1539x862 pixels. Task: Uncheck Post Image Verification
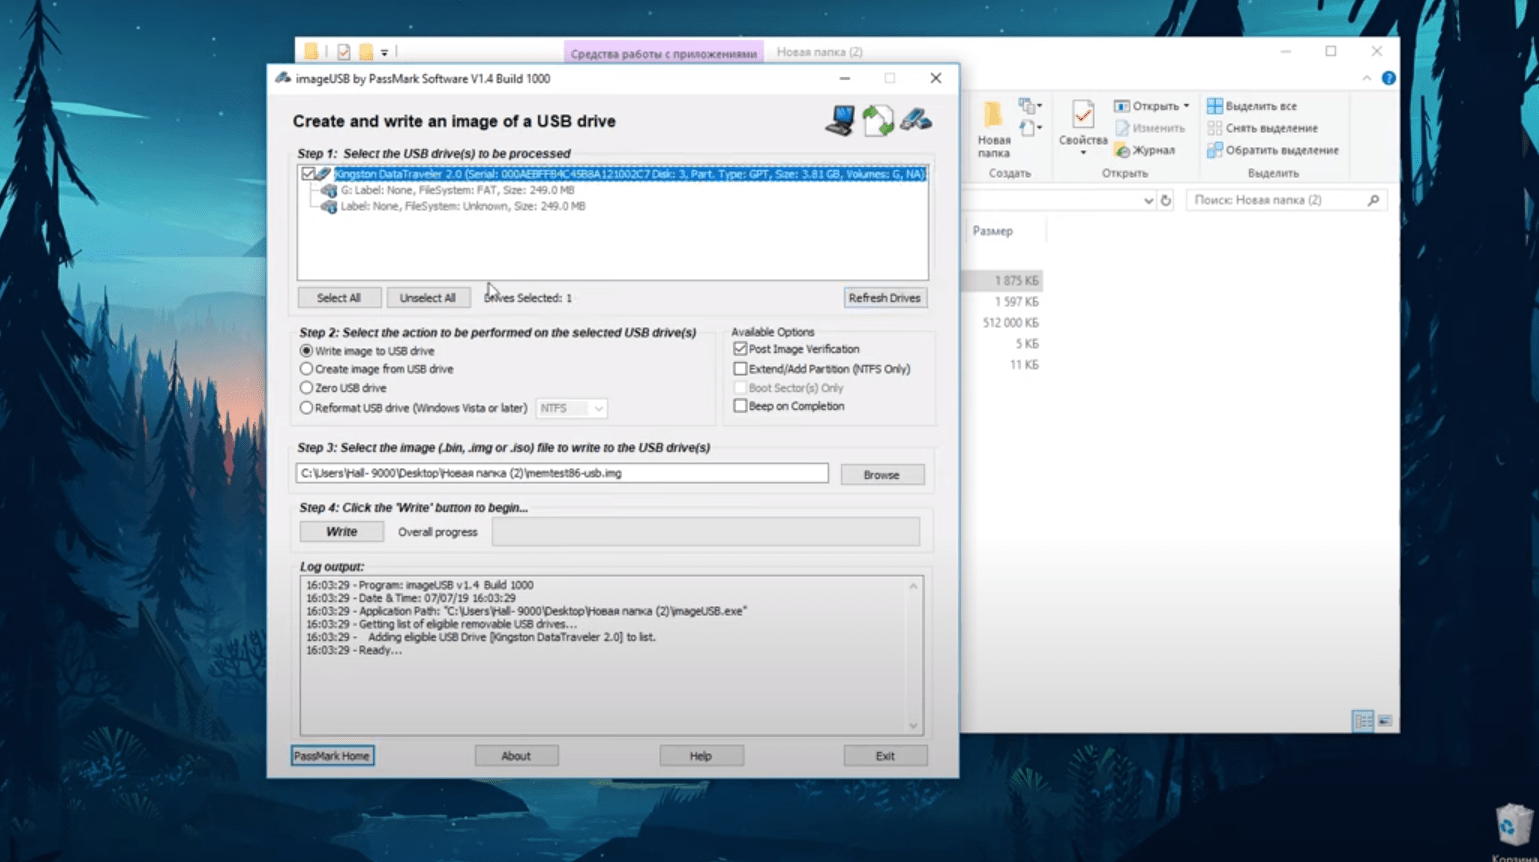pyautogui.click(x=740, y=349)
